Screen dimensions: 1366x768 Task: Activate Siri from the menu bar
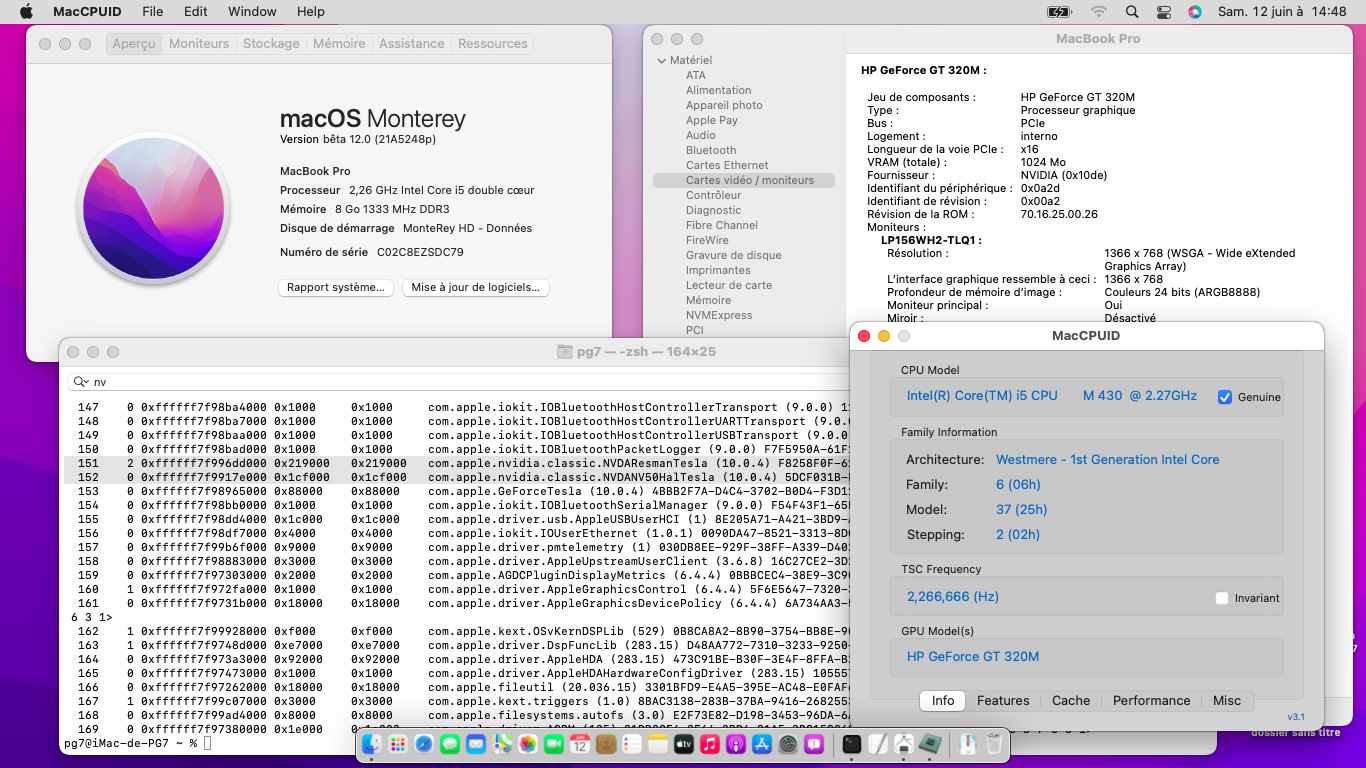pyautogui.click(x=1195, y=12)
